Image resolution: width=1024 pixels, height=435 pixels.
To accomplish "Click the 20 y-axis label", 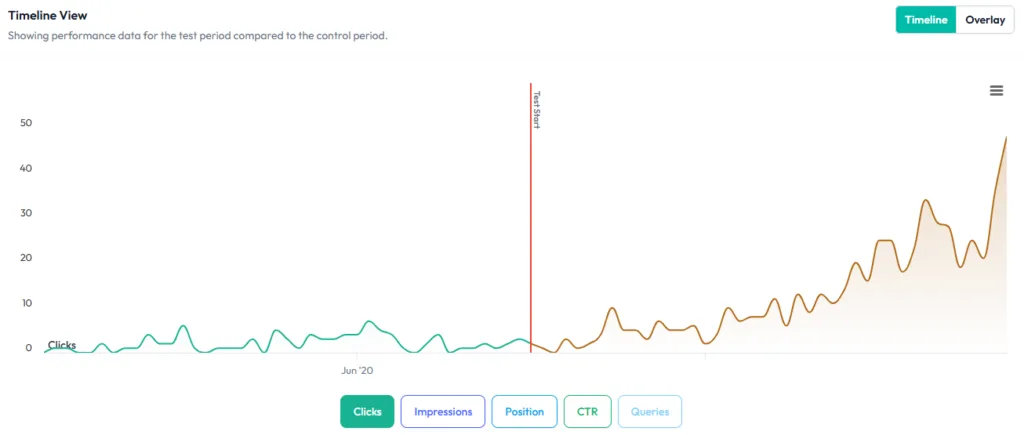I will point(26,258).
